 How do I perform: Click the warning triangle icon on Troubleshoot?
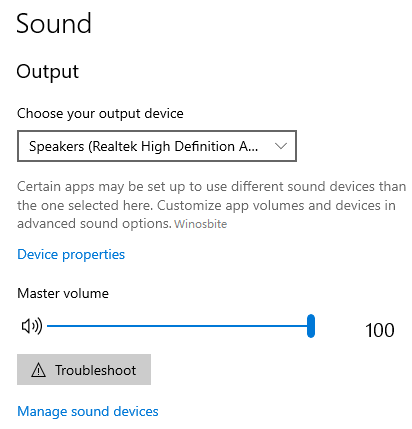(38, 370)
